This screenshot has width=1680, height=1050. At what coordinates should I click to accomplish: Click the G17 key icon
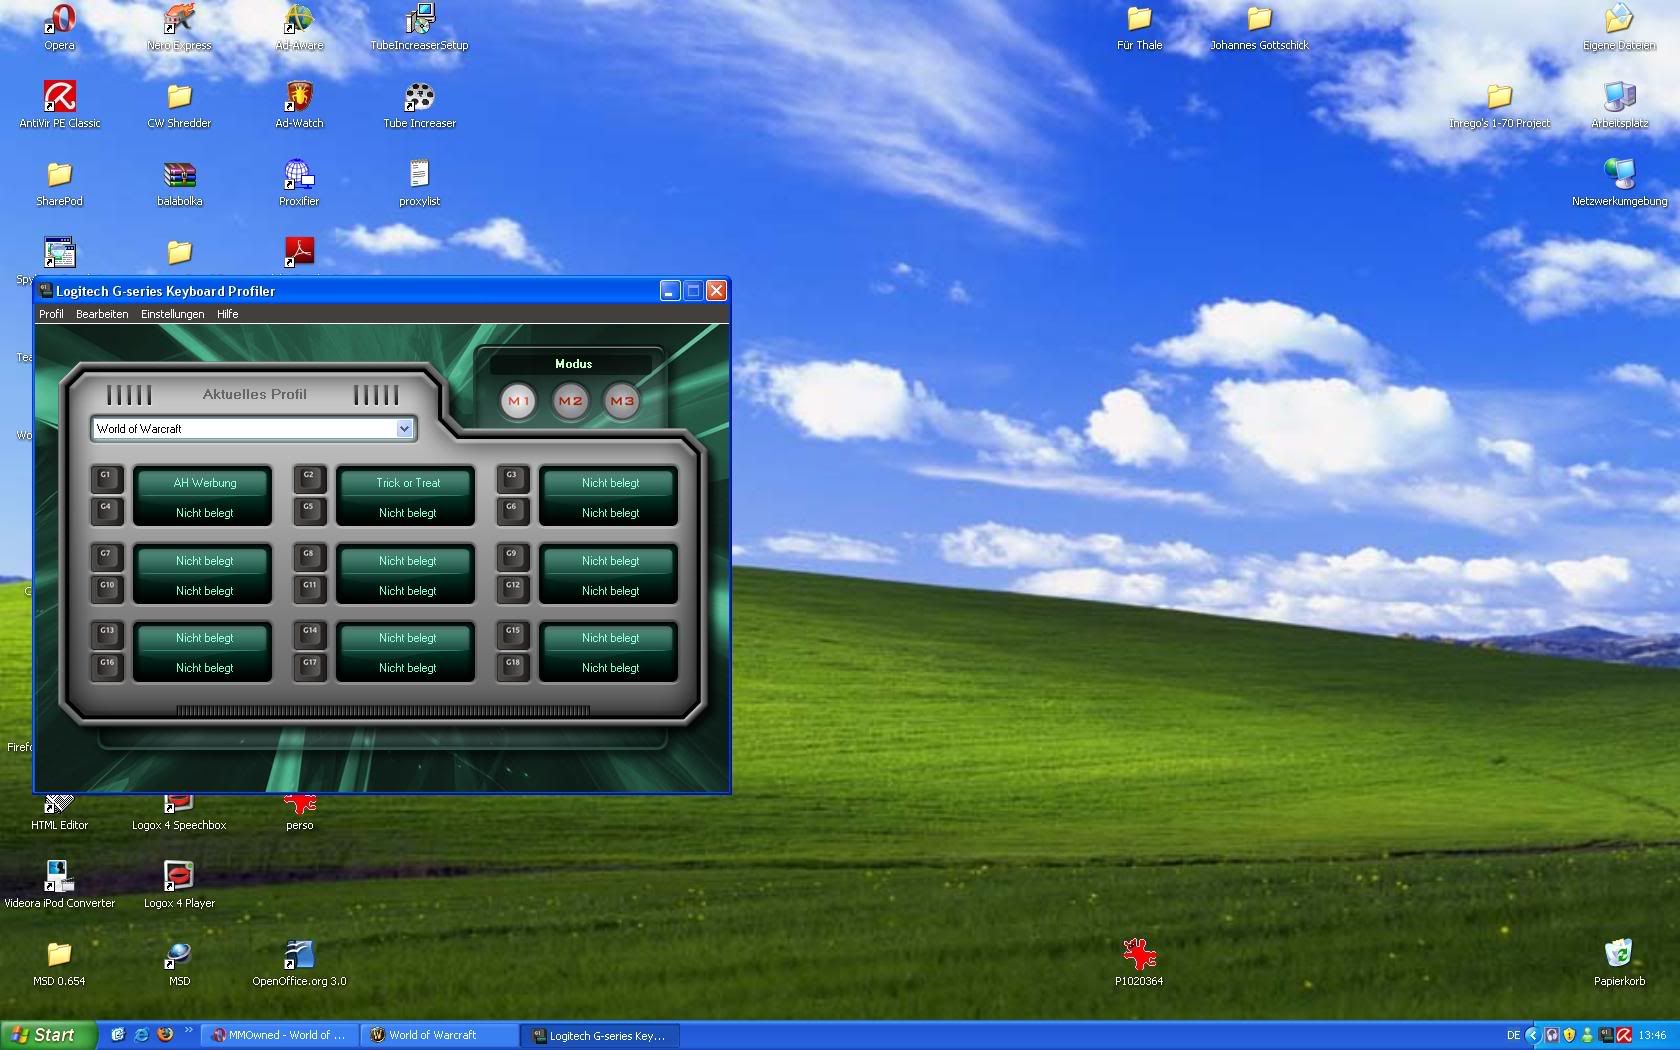click(x=310, y=666)
